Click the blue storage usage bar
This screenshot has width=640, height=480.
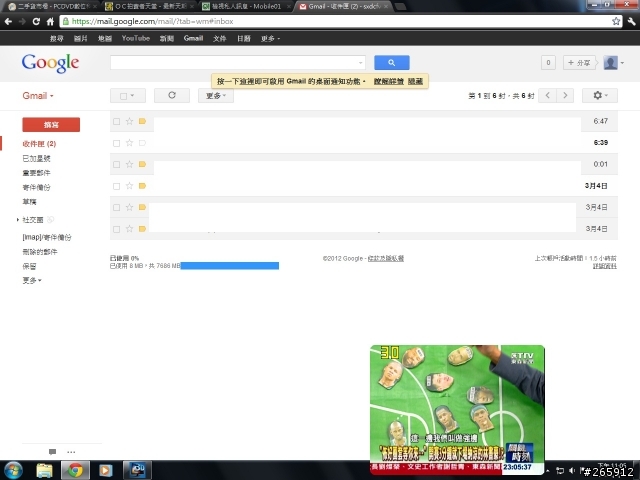(229, 266)
